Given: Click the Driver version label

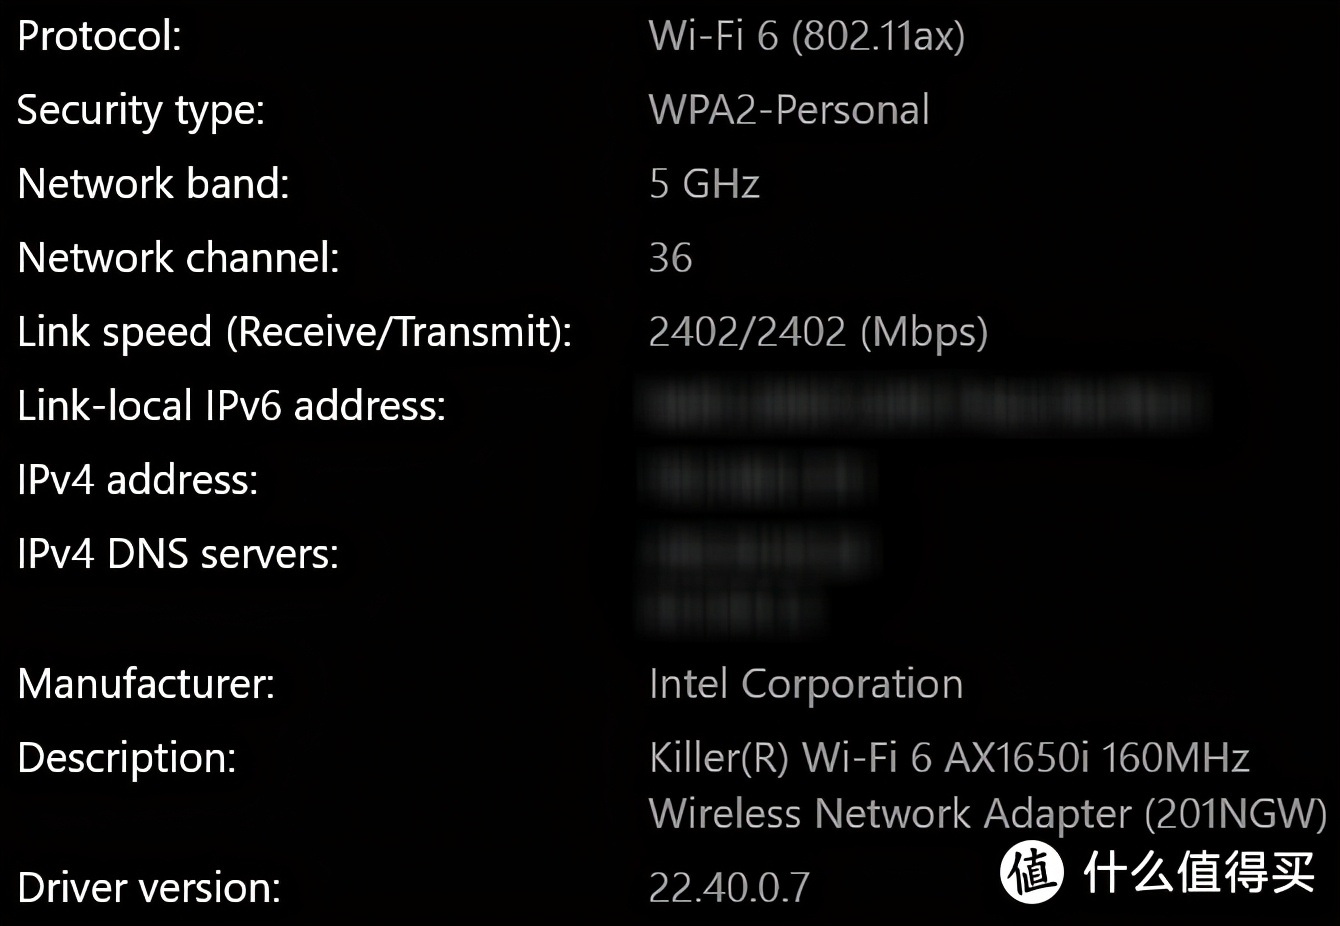Looking at the screenshot, I should point(149,888).
